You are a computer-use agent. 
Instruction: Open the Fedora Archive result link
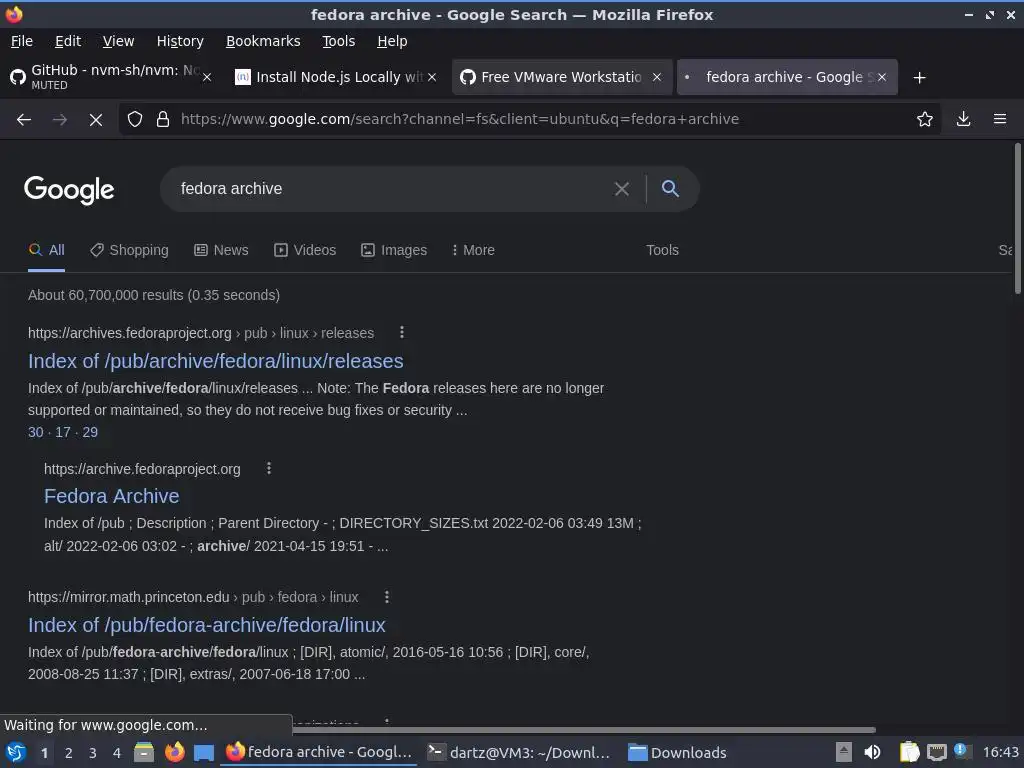(x=112, y=496)
